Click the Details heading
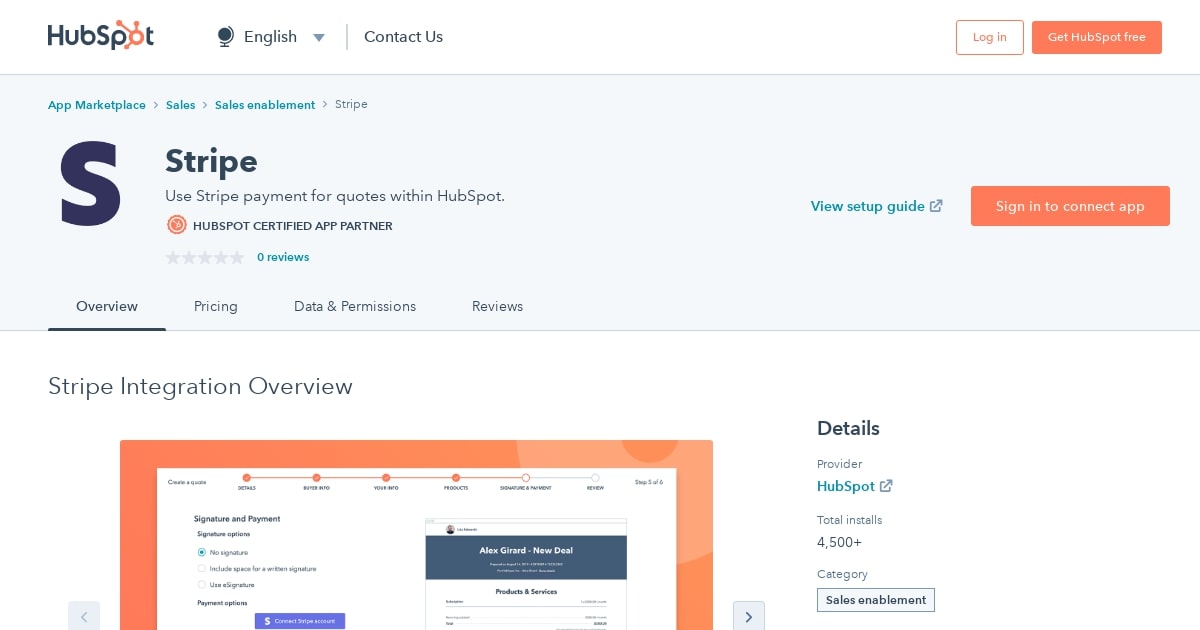 848,428
